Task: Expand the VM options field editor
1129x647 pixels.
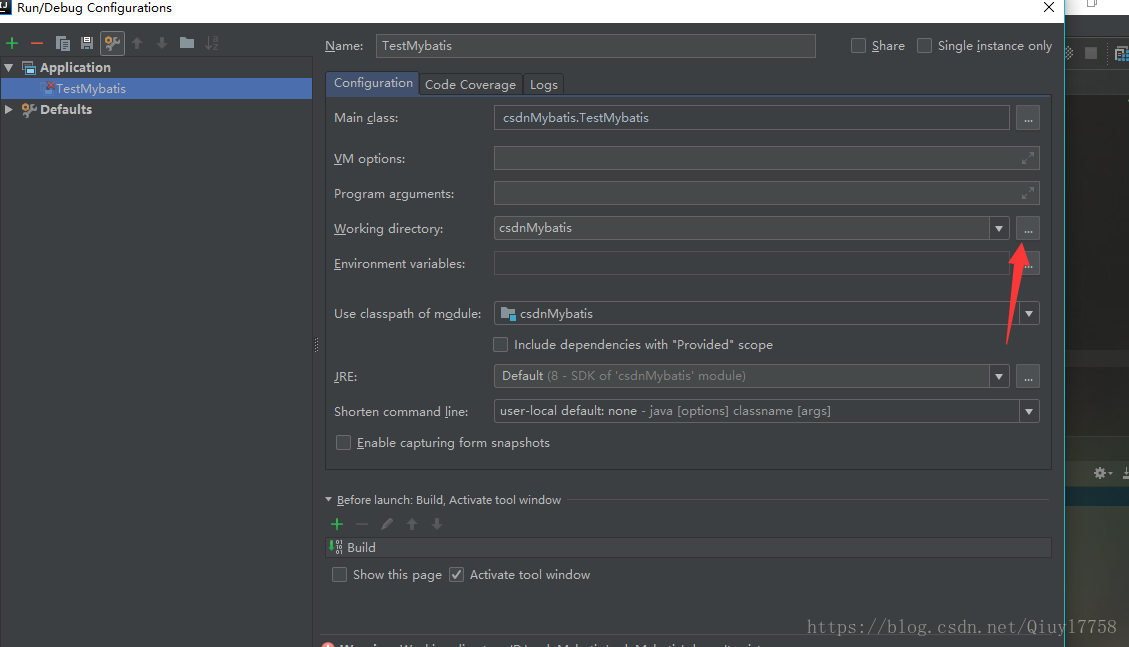Action: 1027,158
